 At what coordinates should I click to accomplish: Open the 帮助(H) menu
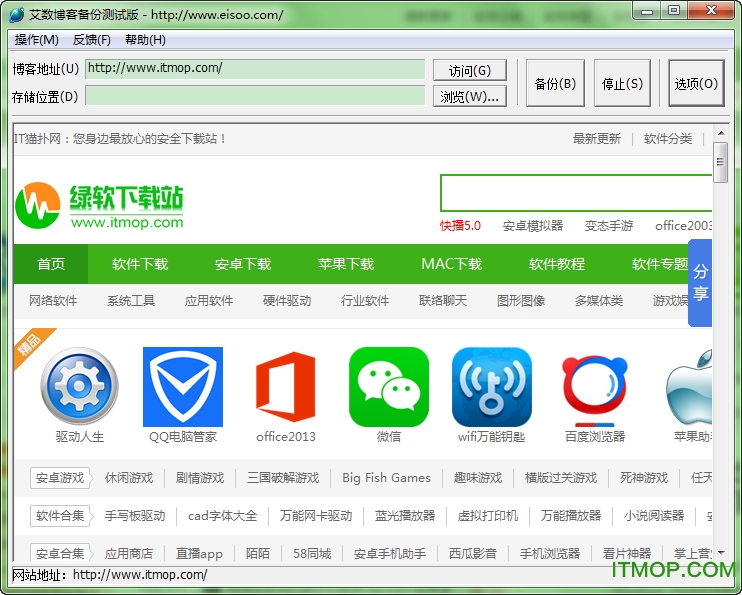[145, 40]
